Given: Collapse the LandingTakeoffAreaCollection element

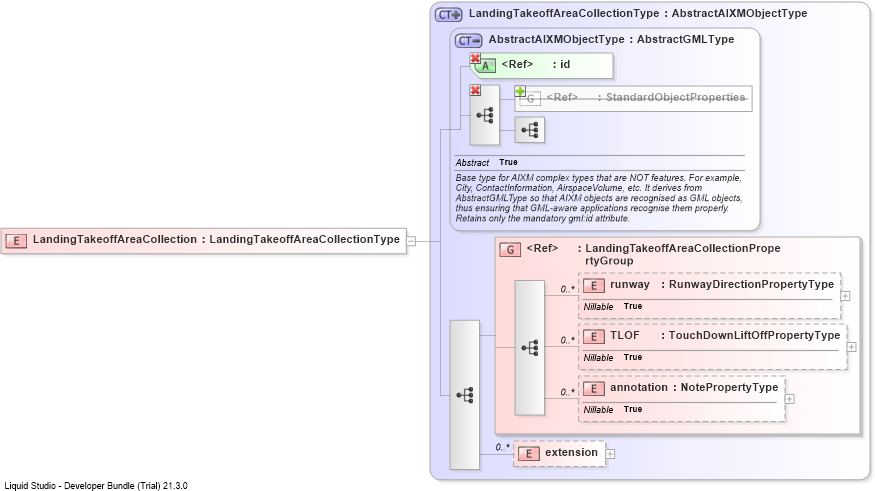Looking at the screenshot, I should [411, 241].
